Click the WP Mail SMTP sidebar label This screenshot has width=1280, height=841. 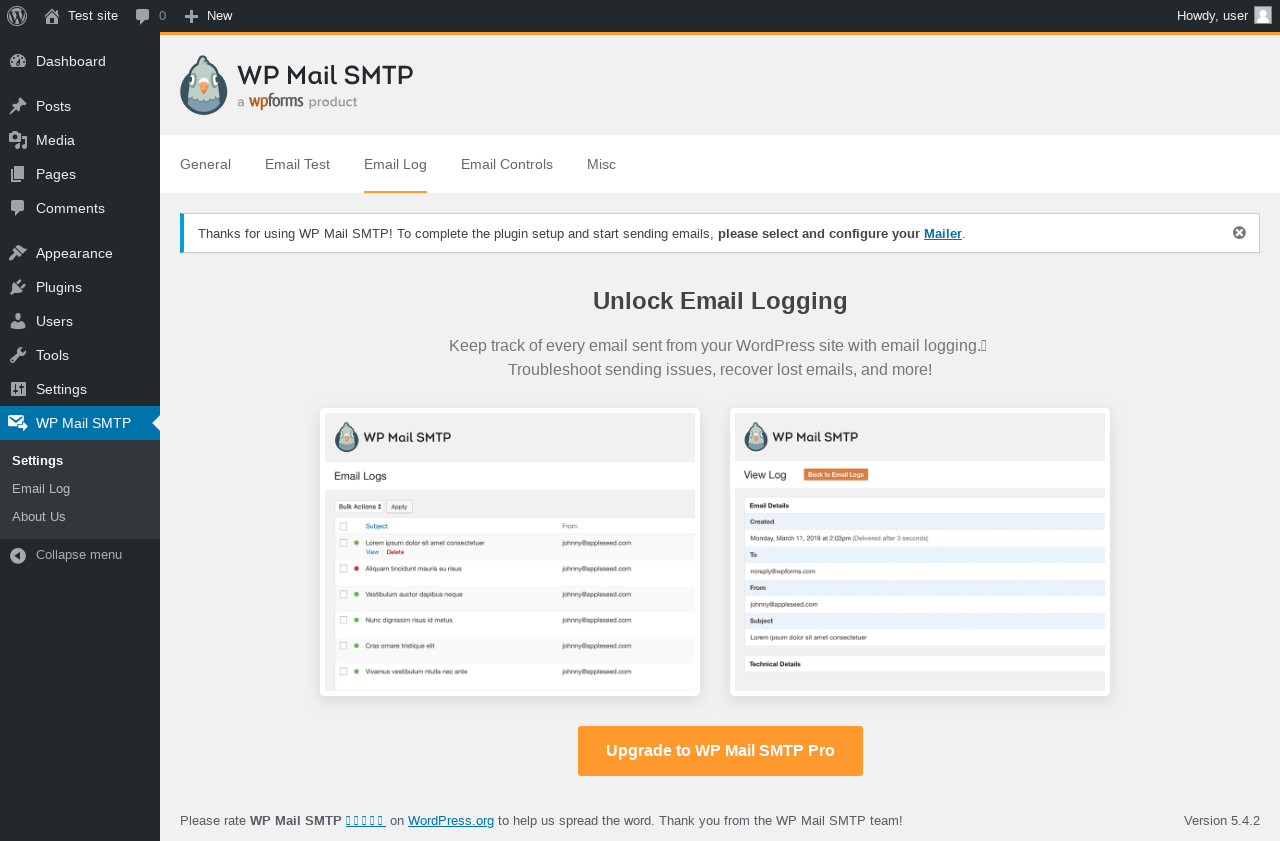(x=83, y=423)
